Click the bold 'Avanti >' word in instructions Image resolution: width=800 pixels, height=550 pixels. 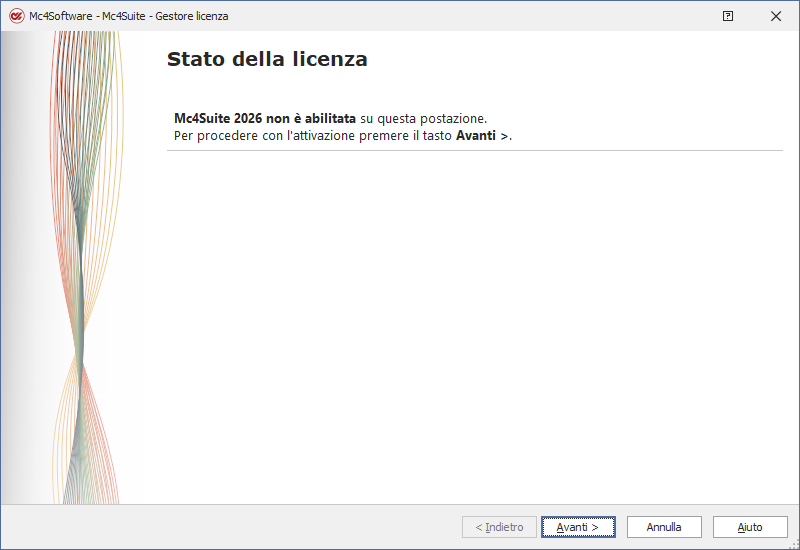tap(482, 136)
